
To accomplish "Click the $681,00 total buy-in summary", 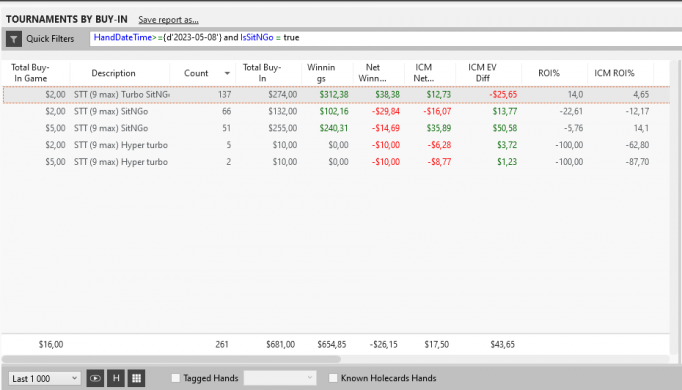I will click(x=281, y=344).
